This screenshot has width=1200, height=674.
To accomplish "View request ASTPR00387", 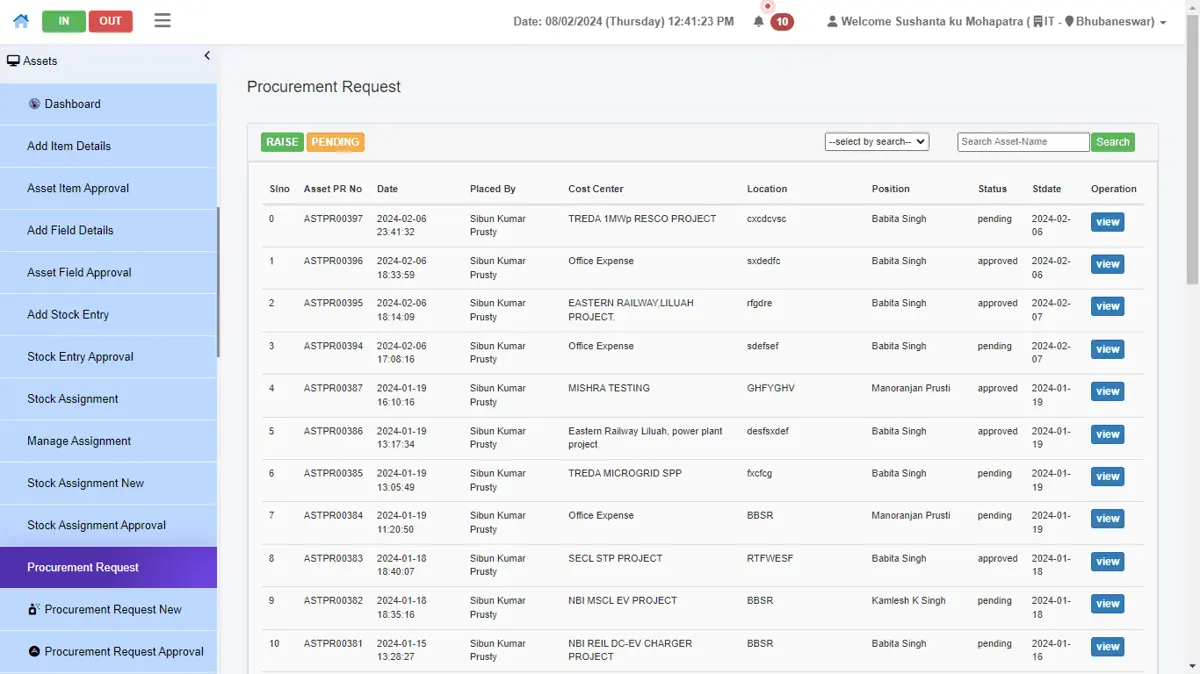I will [1107, 391].
